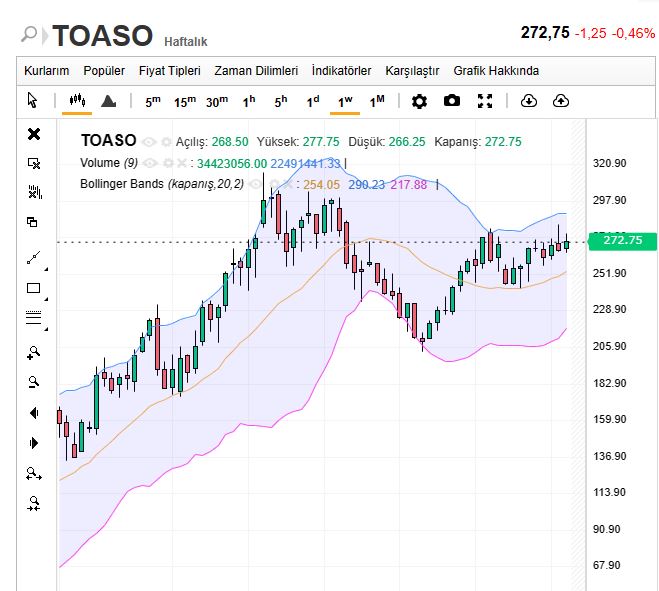The image size is (659, 591).
Task: Open the Popüler menu
Action: point(104,71)
